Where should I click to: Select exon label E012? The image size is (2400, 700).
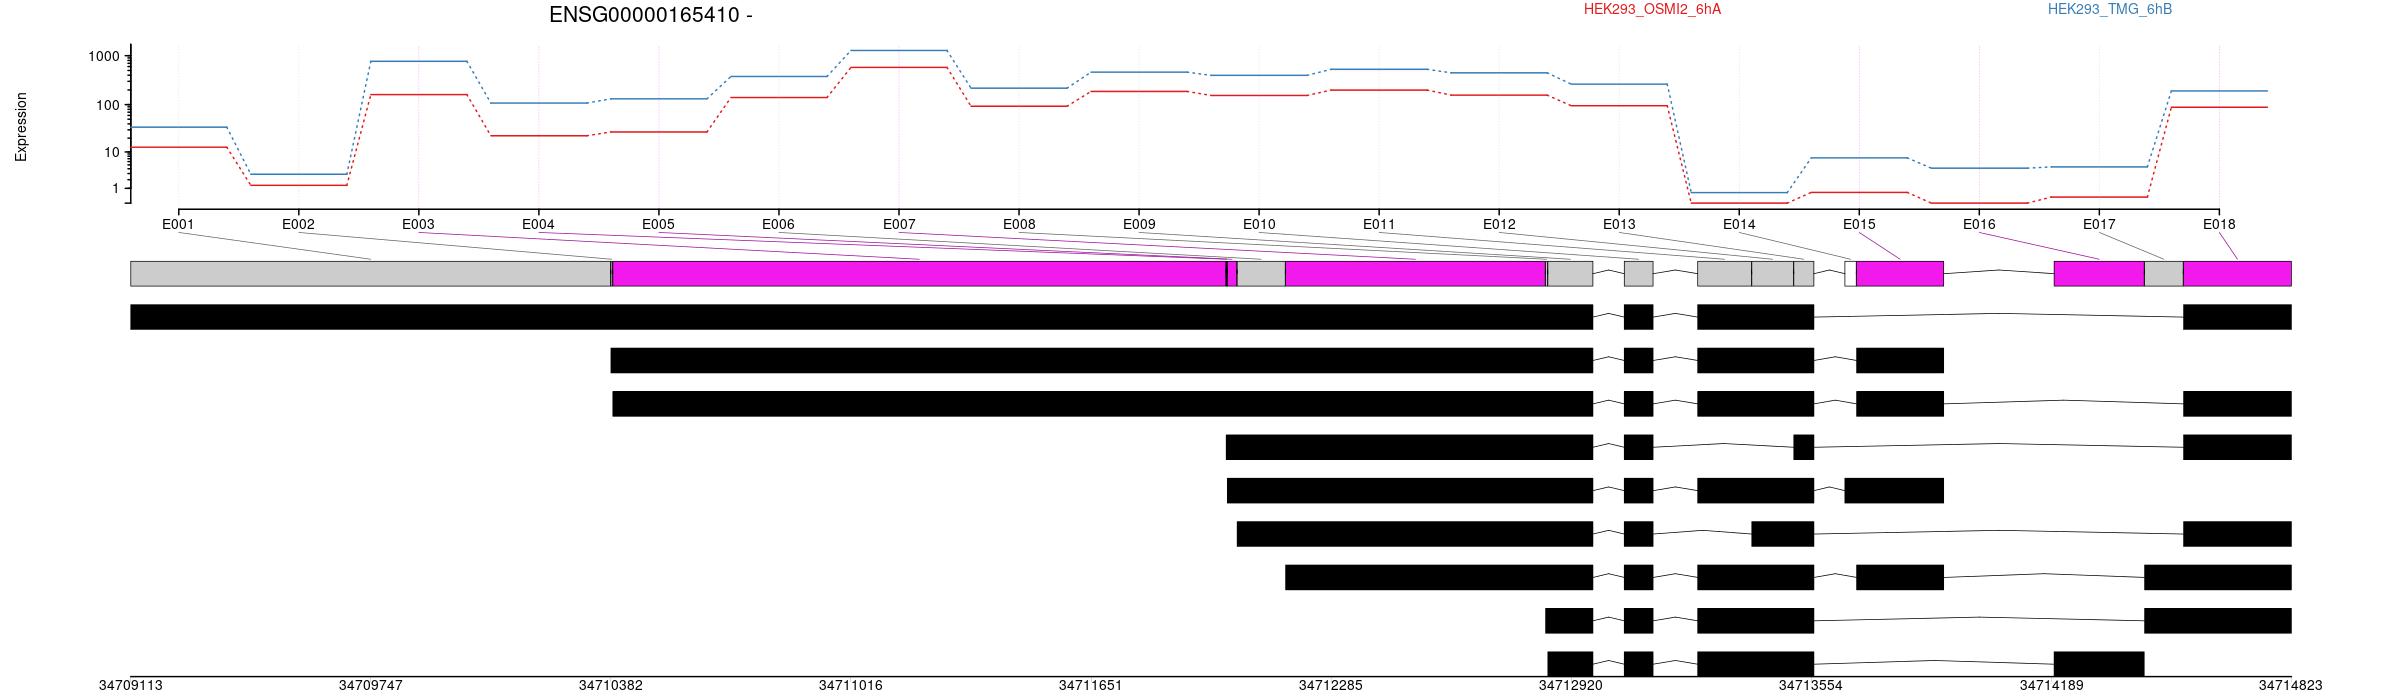(1499, 224)
